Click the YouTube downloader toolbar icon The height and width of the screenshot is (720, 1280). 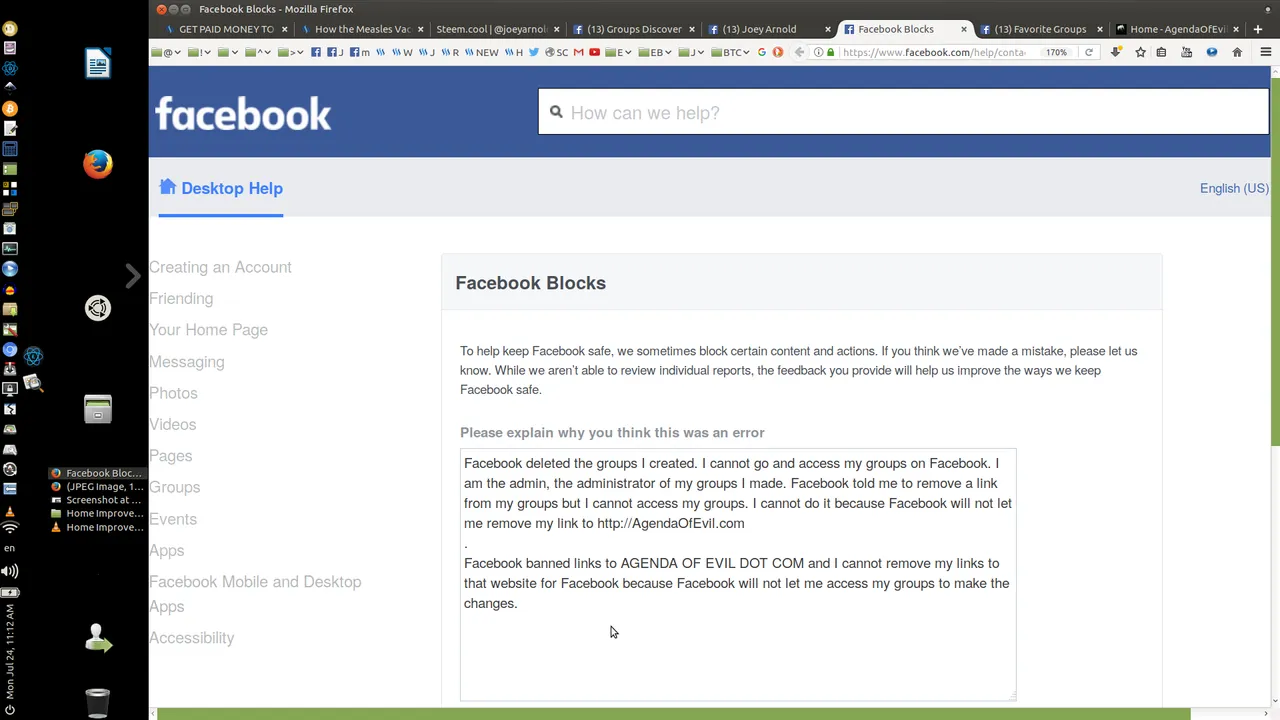point(1186,52)
